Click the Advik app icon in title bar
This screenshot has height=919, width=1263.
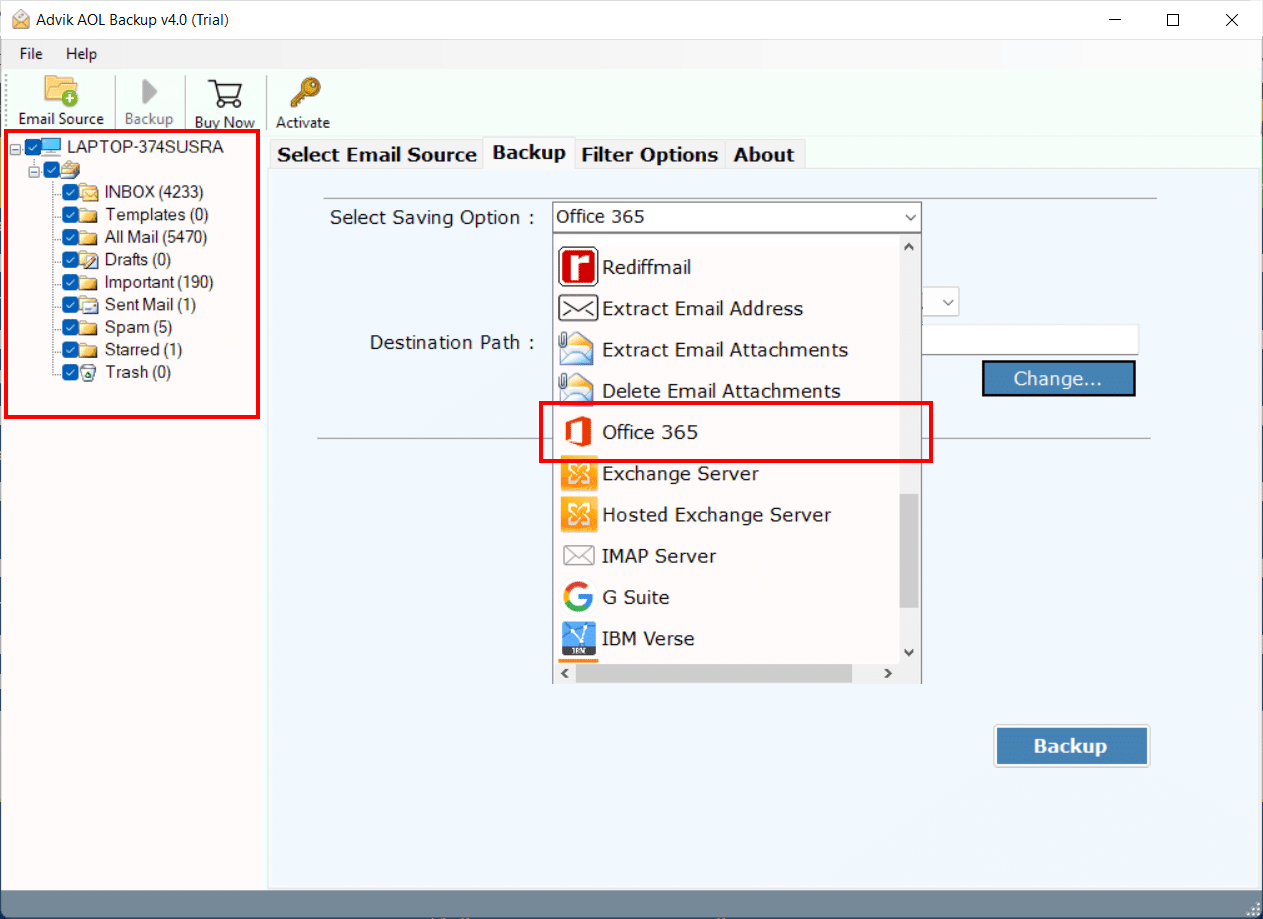click(x=20, y=20)
